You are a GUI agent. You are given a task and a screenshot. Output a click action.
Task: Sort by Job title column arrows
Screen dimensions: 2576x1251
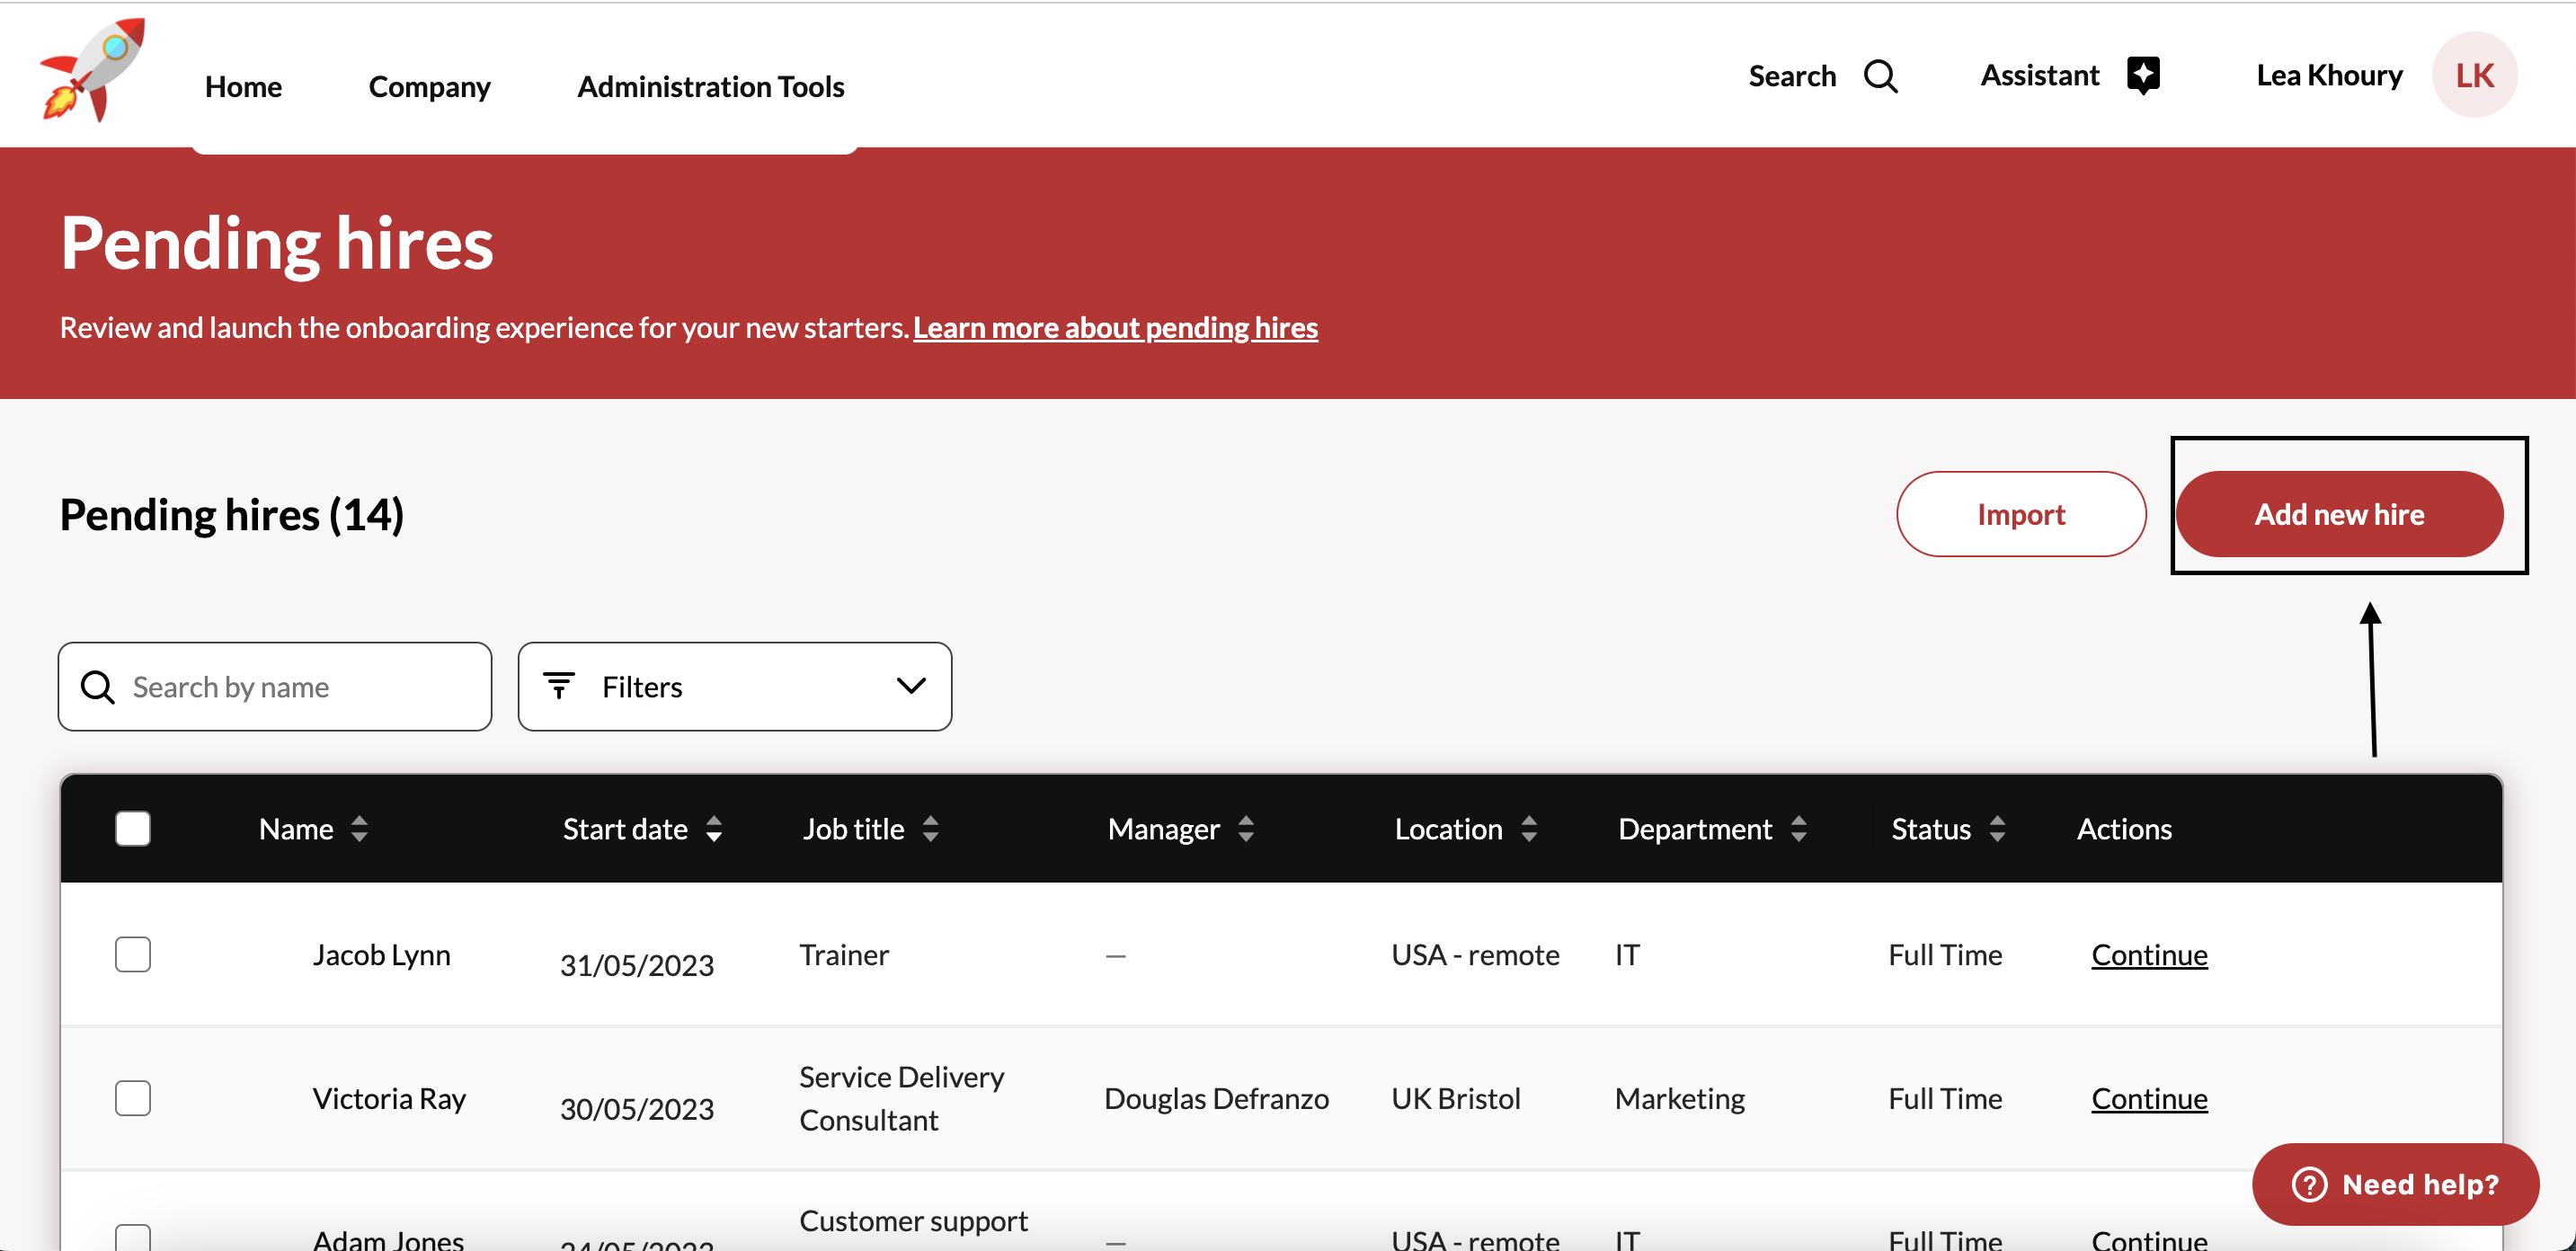click(x=930, y=829)
